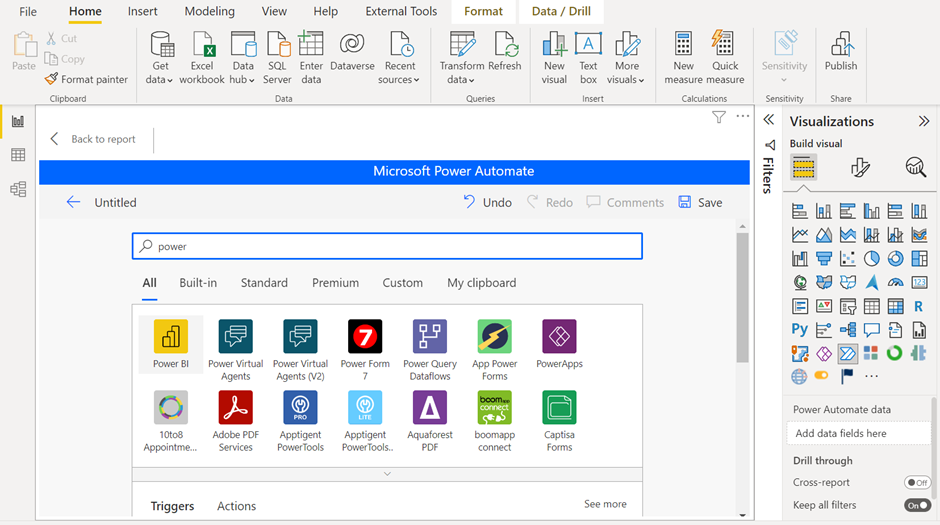
Task: Pick Power Virtual Agents (V2) connector
Action: [300, 336]
